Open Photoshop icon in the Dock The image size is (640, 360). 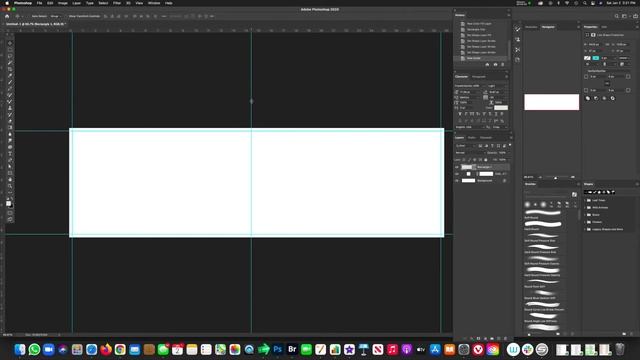pyautogui.click(x=278, y=349)
